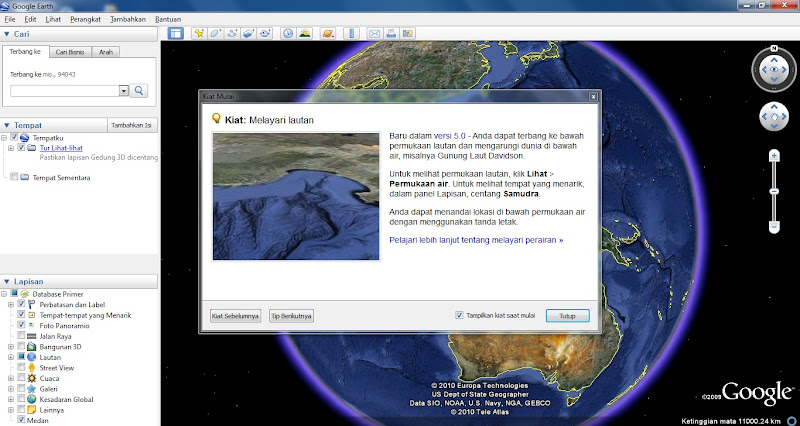Toggle the sidebar panel toolbar button
The image size is (800, 426).
click(176, 34)
